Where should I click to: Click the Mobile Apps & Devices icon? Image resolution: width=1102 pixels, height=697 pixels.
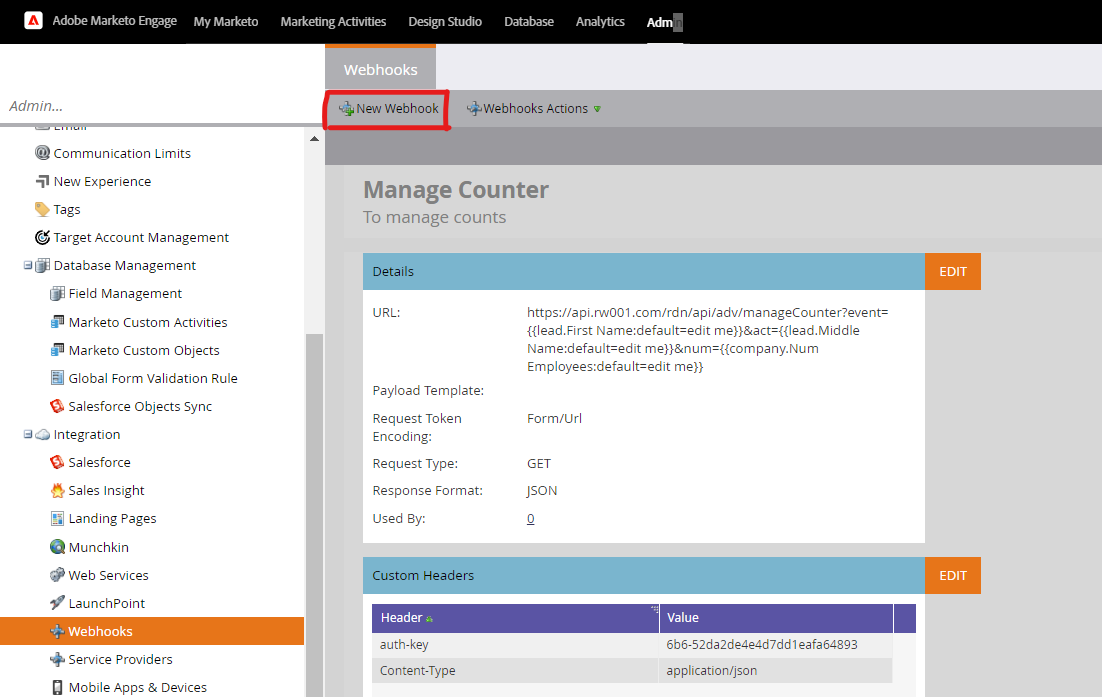coord(57,687)
